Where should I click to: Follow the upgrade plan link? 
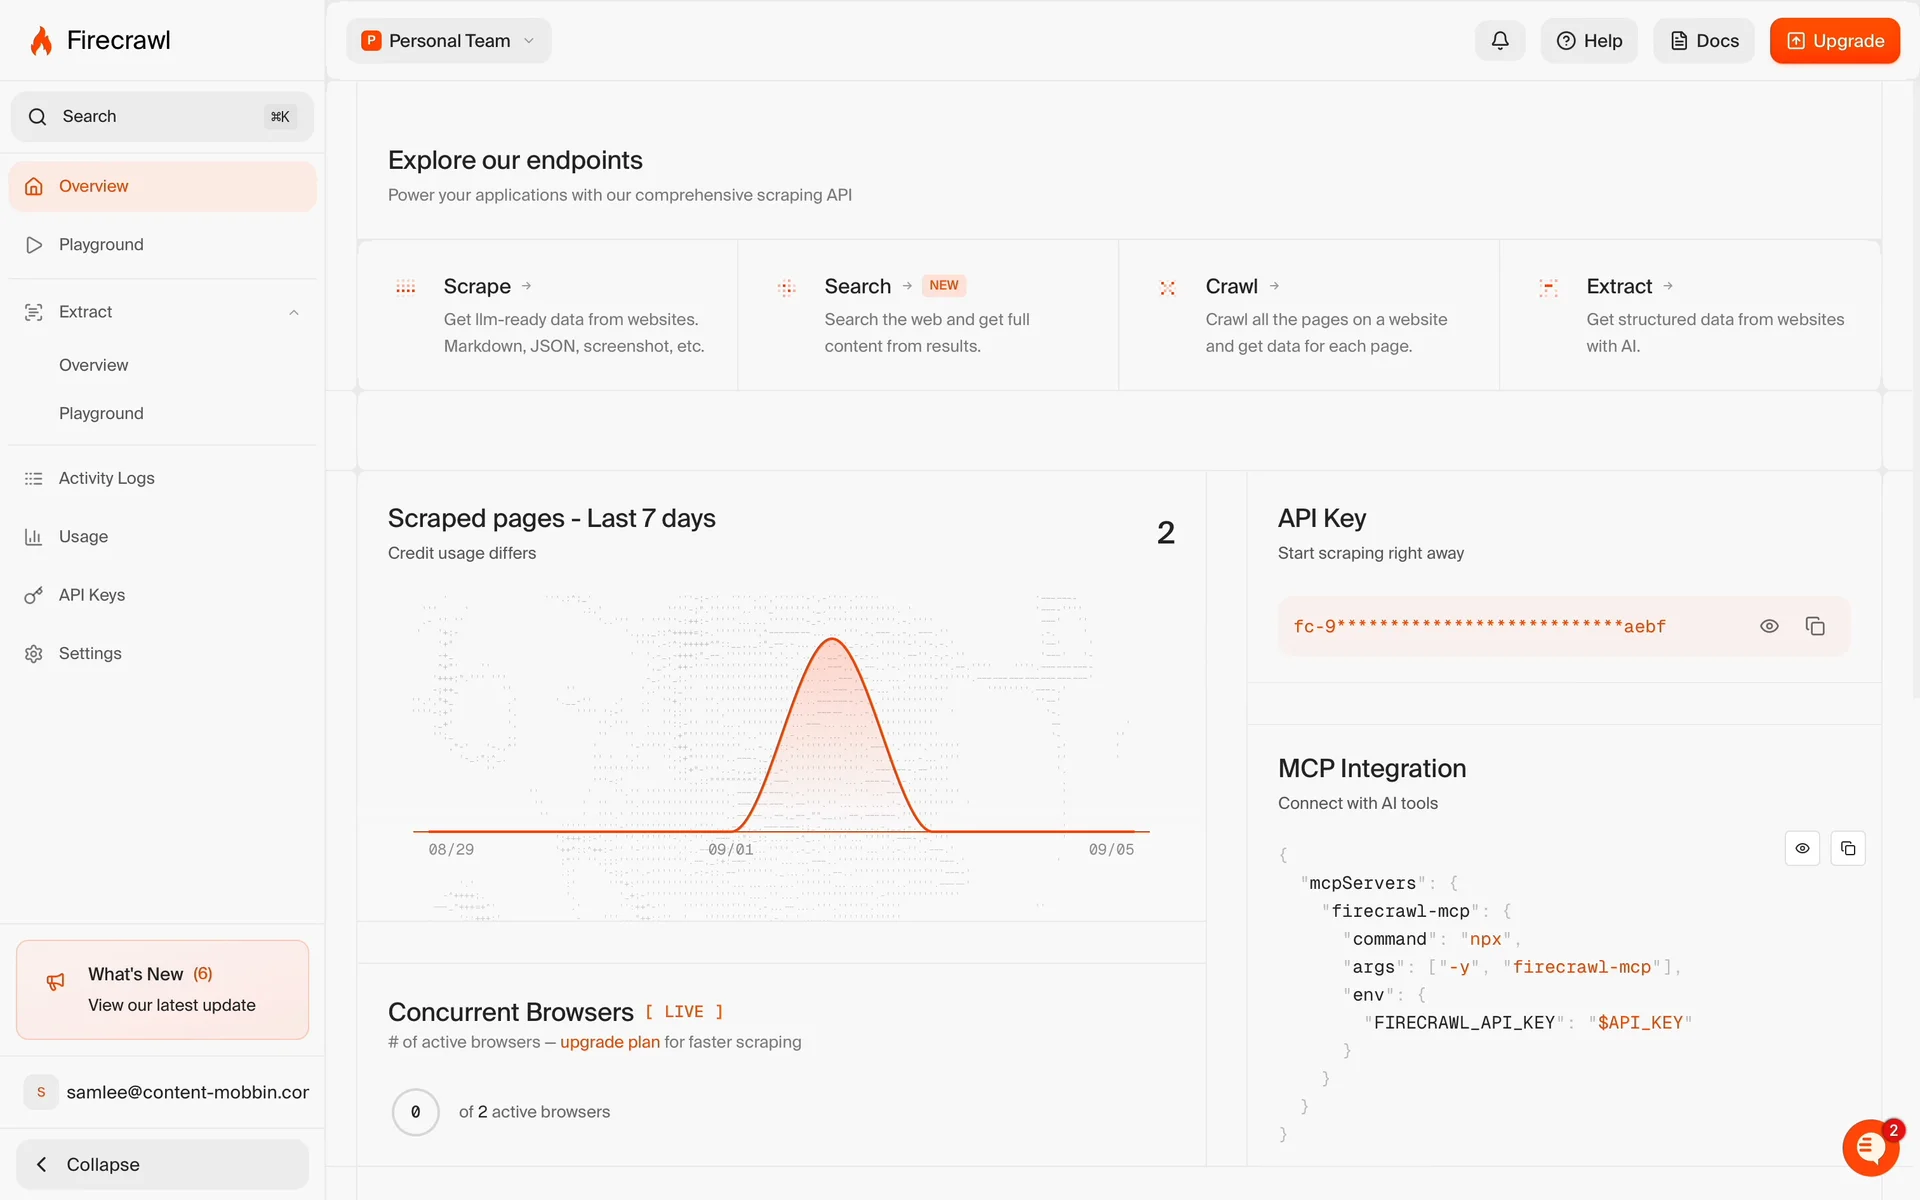click(609, 1042)
